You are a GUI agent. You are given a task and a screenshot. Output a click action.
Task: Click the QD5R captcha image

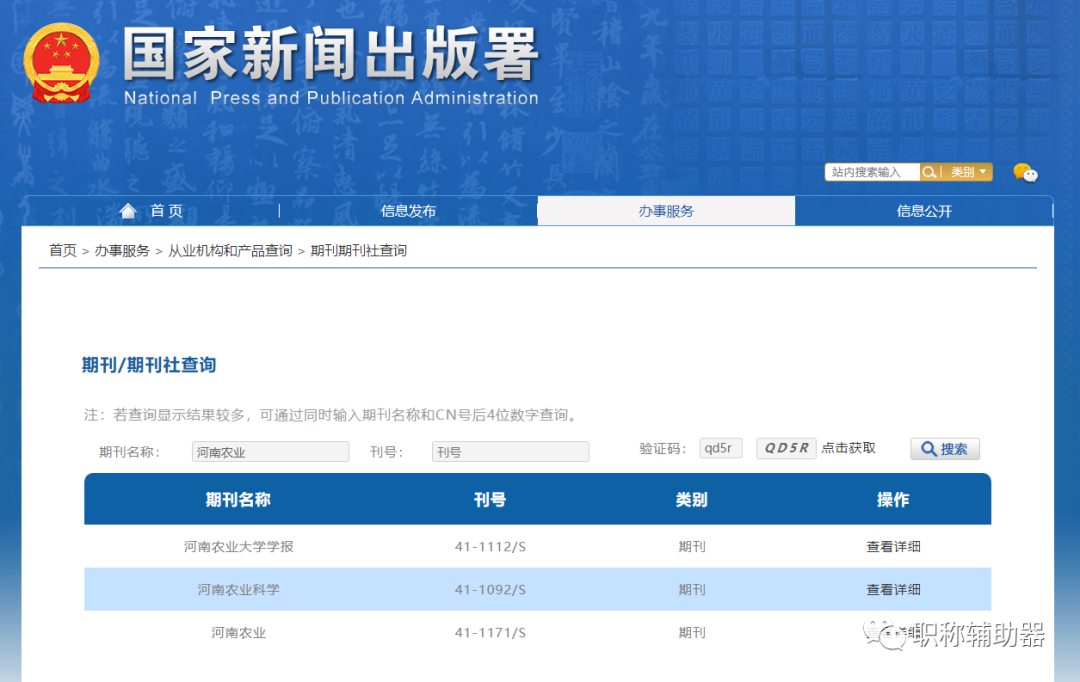[x=786, y=448]
